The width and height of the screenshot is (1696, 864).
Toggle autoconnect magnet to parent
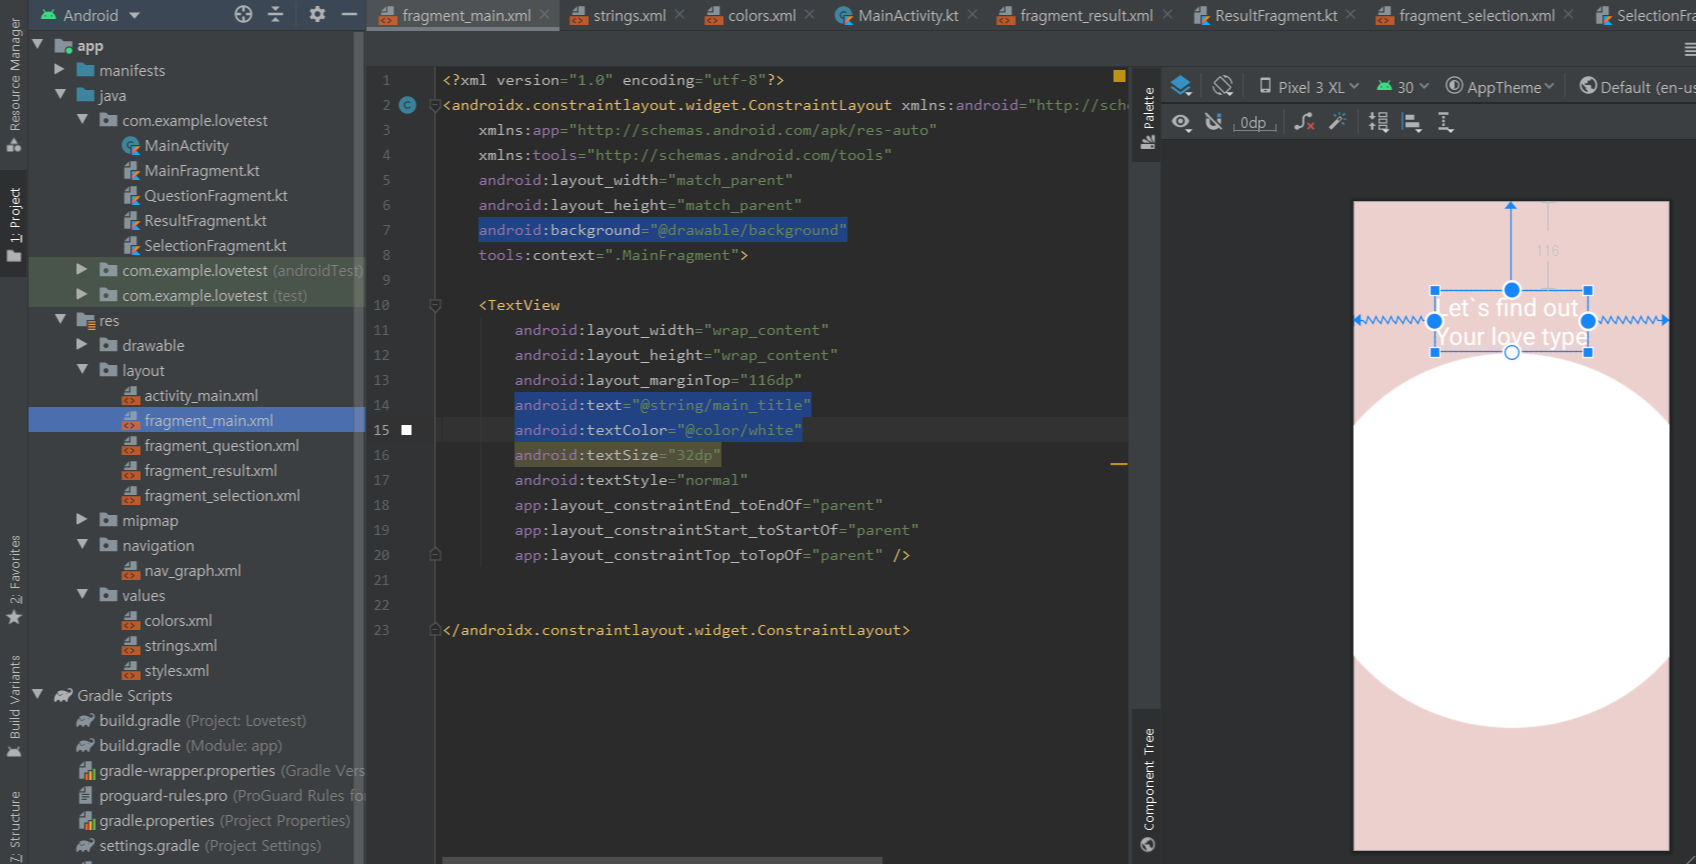[x=1214, y=122]
